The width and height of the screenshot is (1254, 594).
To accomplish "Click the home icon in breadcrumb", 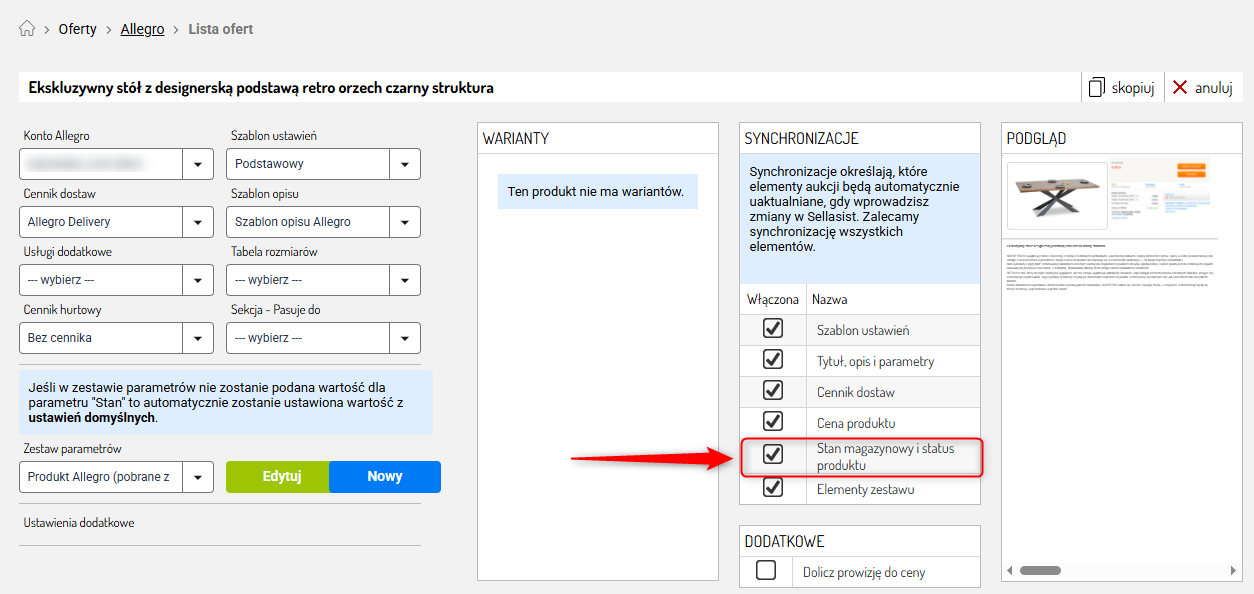I will point(27,29).
